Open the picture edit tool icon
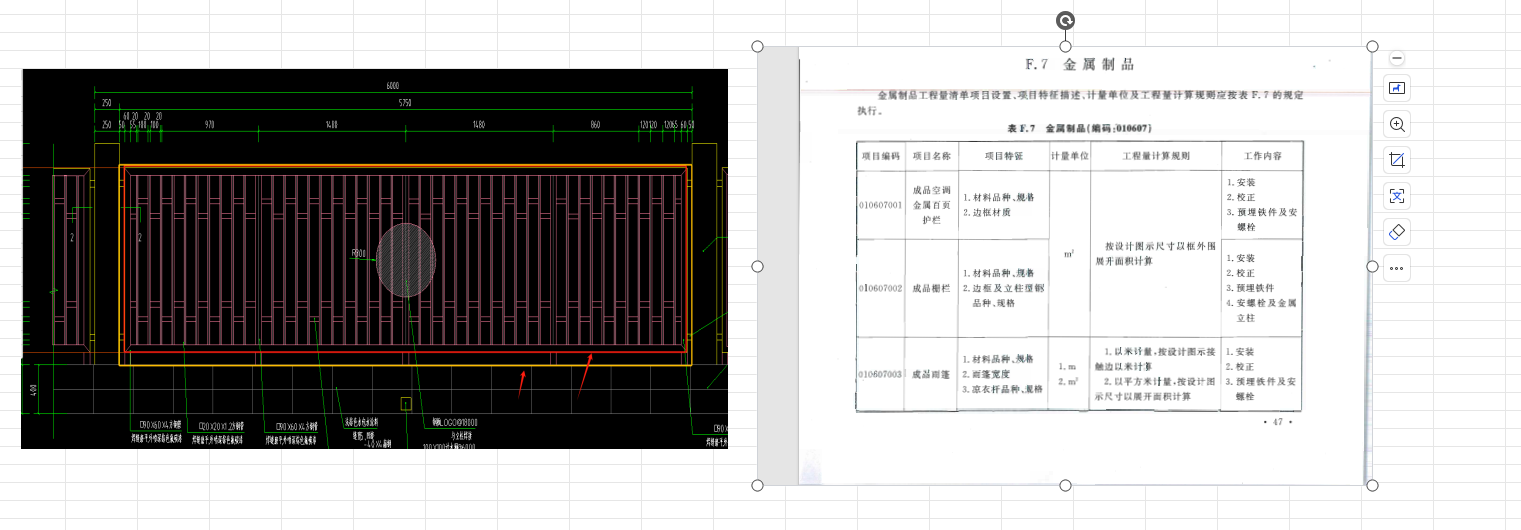Viewport: 1521px width, 530px height. 1397,89
